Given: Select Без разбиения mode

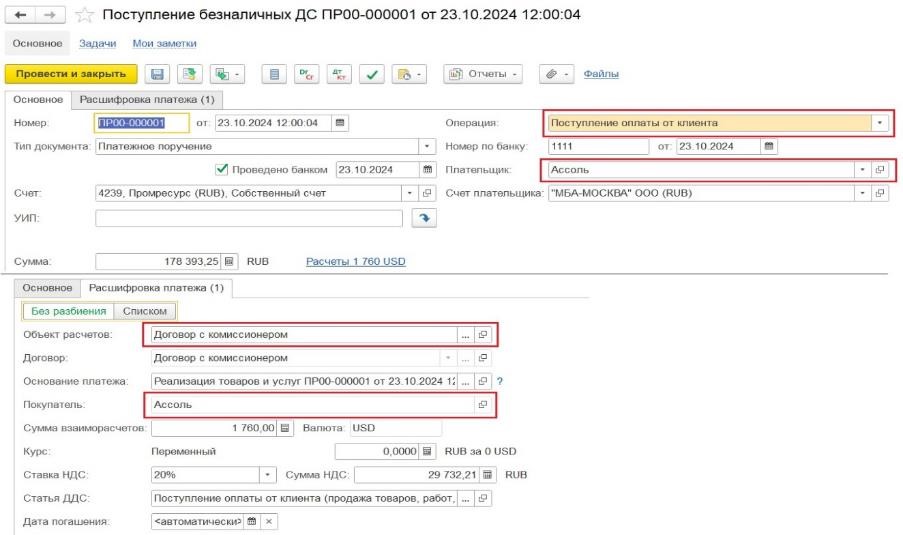Looking at the screenshot, I should click(65, 311).
